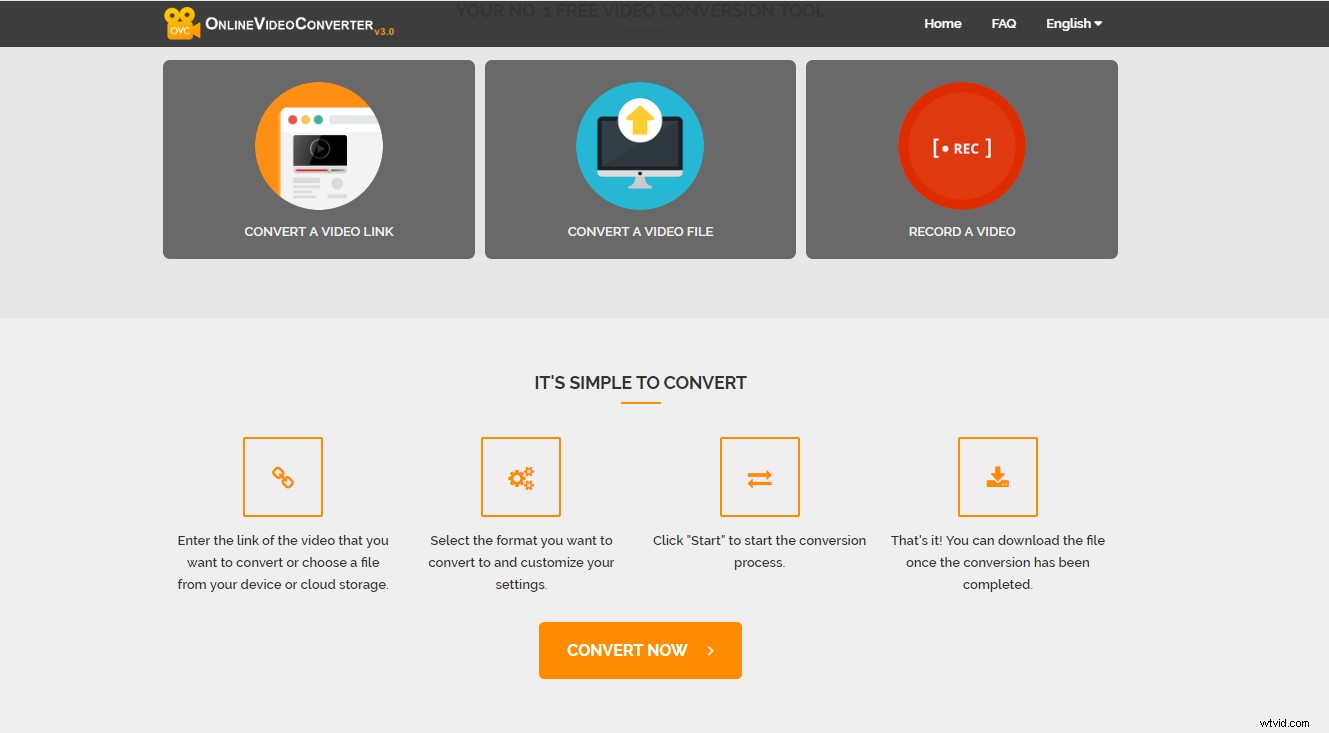Click the conversion arrows step icon
The image size is (1329, 733).
759,477
